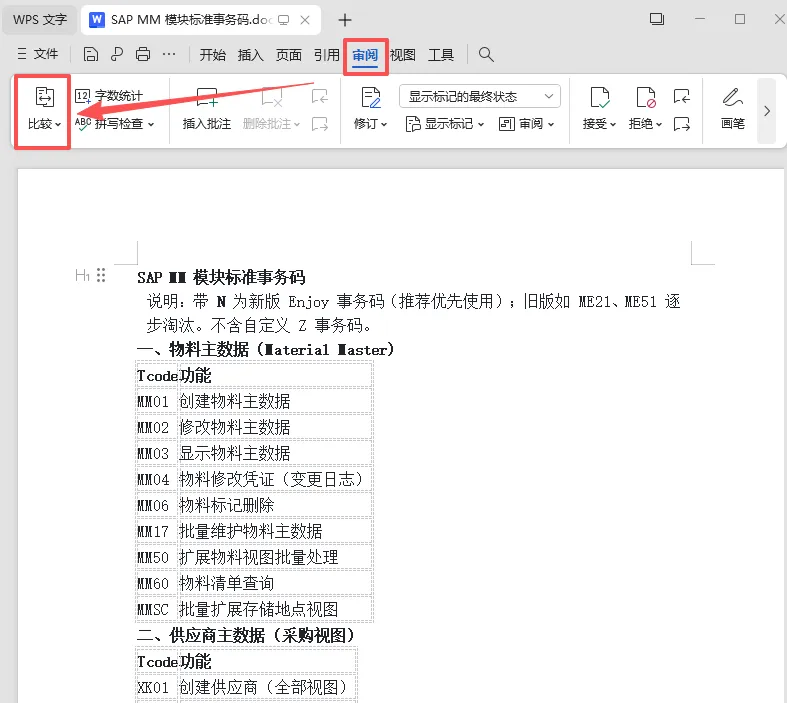Open 显示标记 show markup menu
The height and width of the screenshot is (703, 787).
(444, 123)
